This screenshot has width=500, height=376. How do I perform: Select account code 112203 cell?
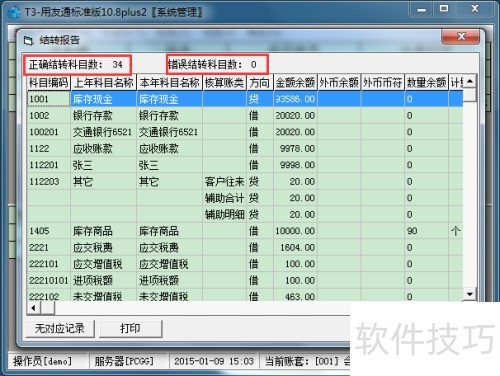pos(49,182)
